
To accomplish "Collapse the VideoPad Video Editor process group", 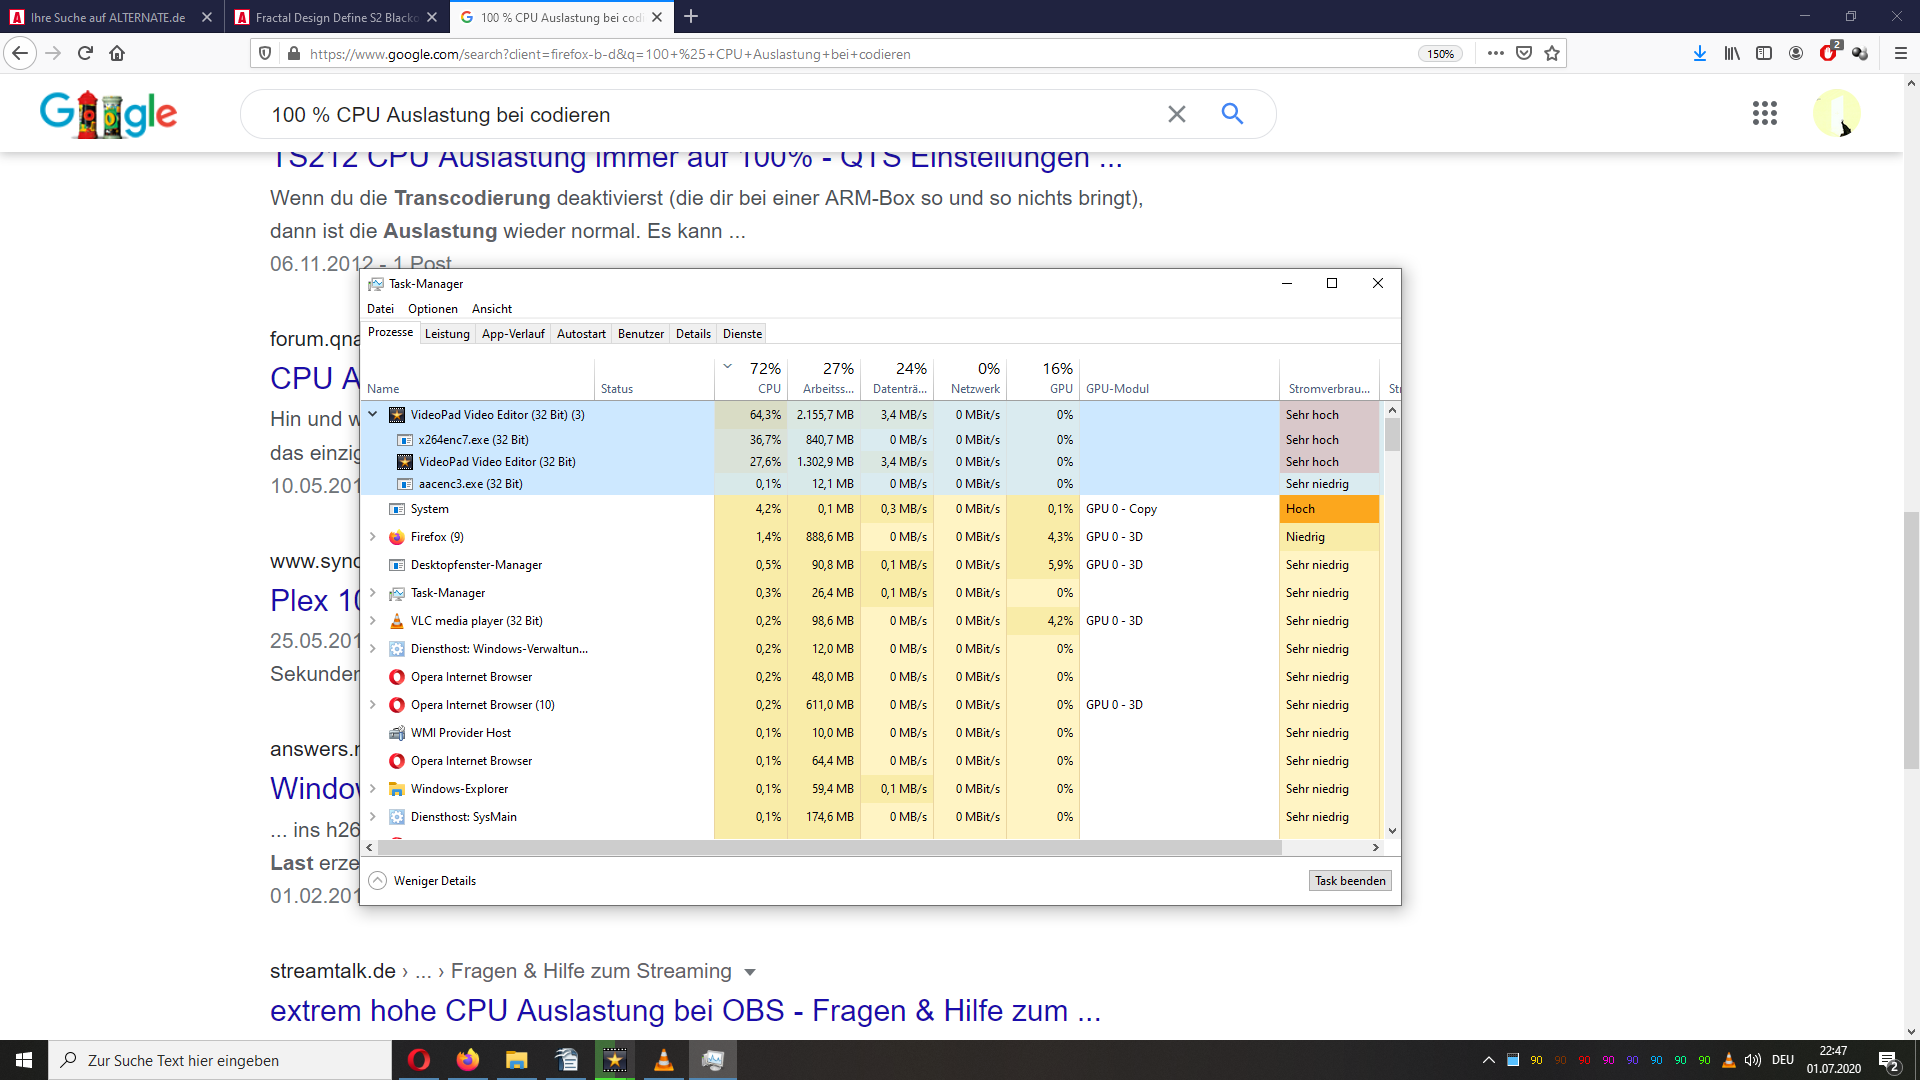I will pos(373,414).
